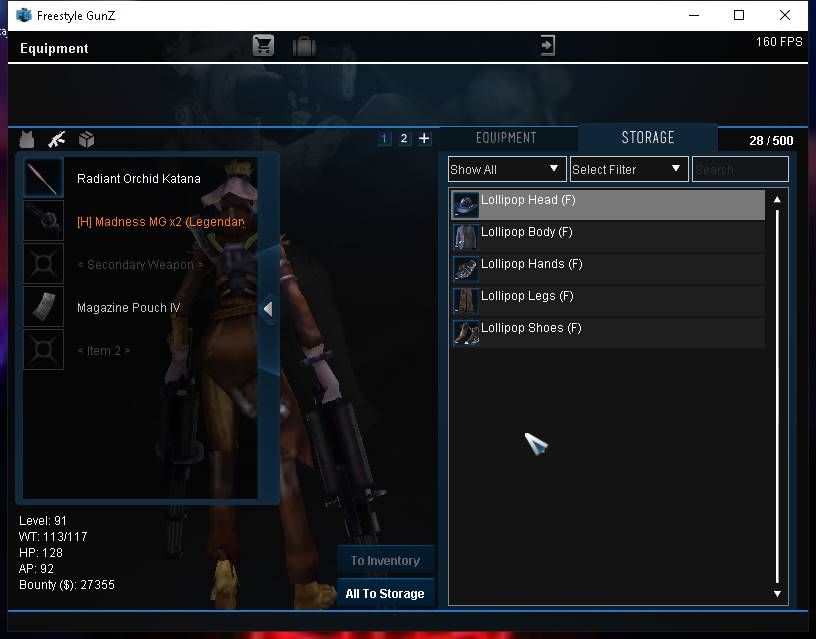Click the exit door icon
The height and width of the screenshot is (639, 816).
point(547,45)
